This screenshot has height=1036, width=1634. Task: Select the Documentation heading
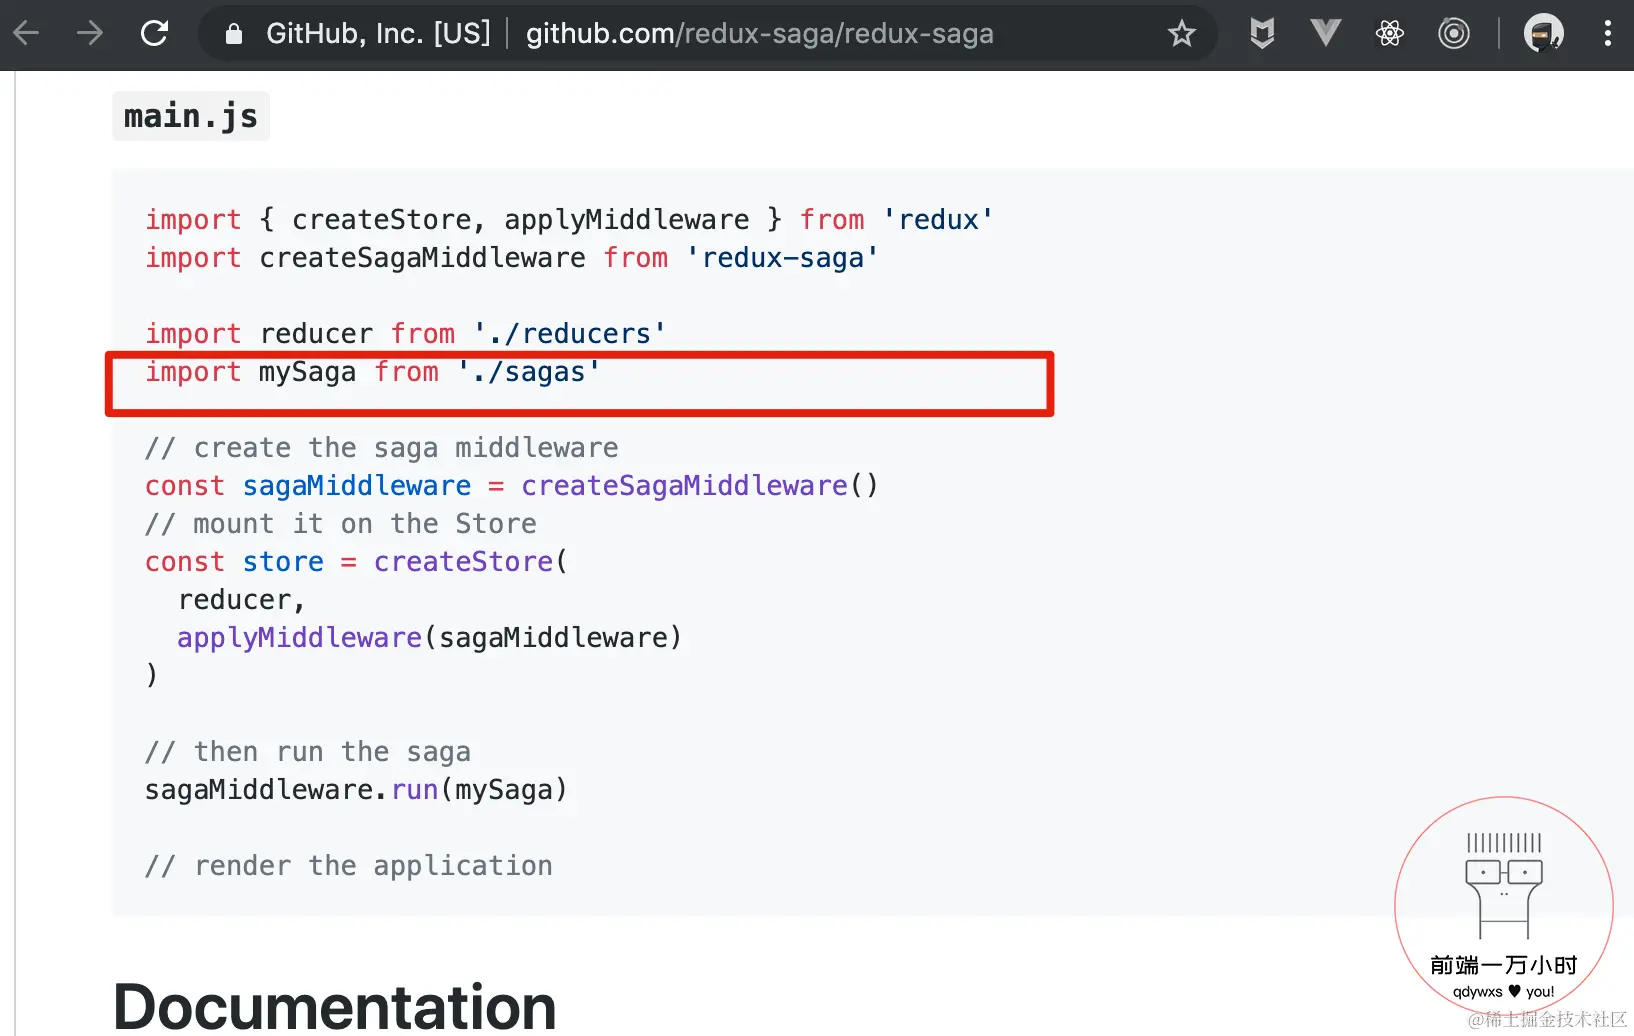pyautogui.click(x=335, y=1006)
